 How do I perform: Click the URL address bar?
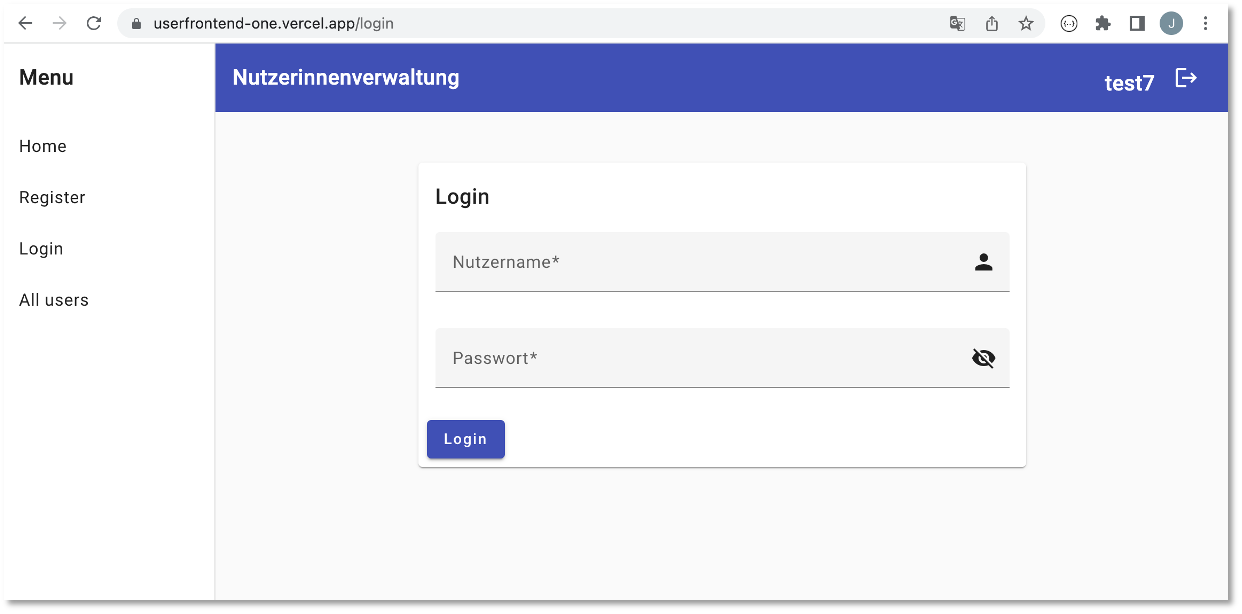point(540,23)
